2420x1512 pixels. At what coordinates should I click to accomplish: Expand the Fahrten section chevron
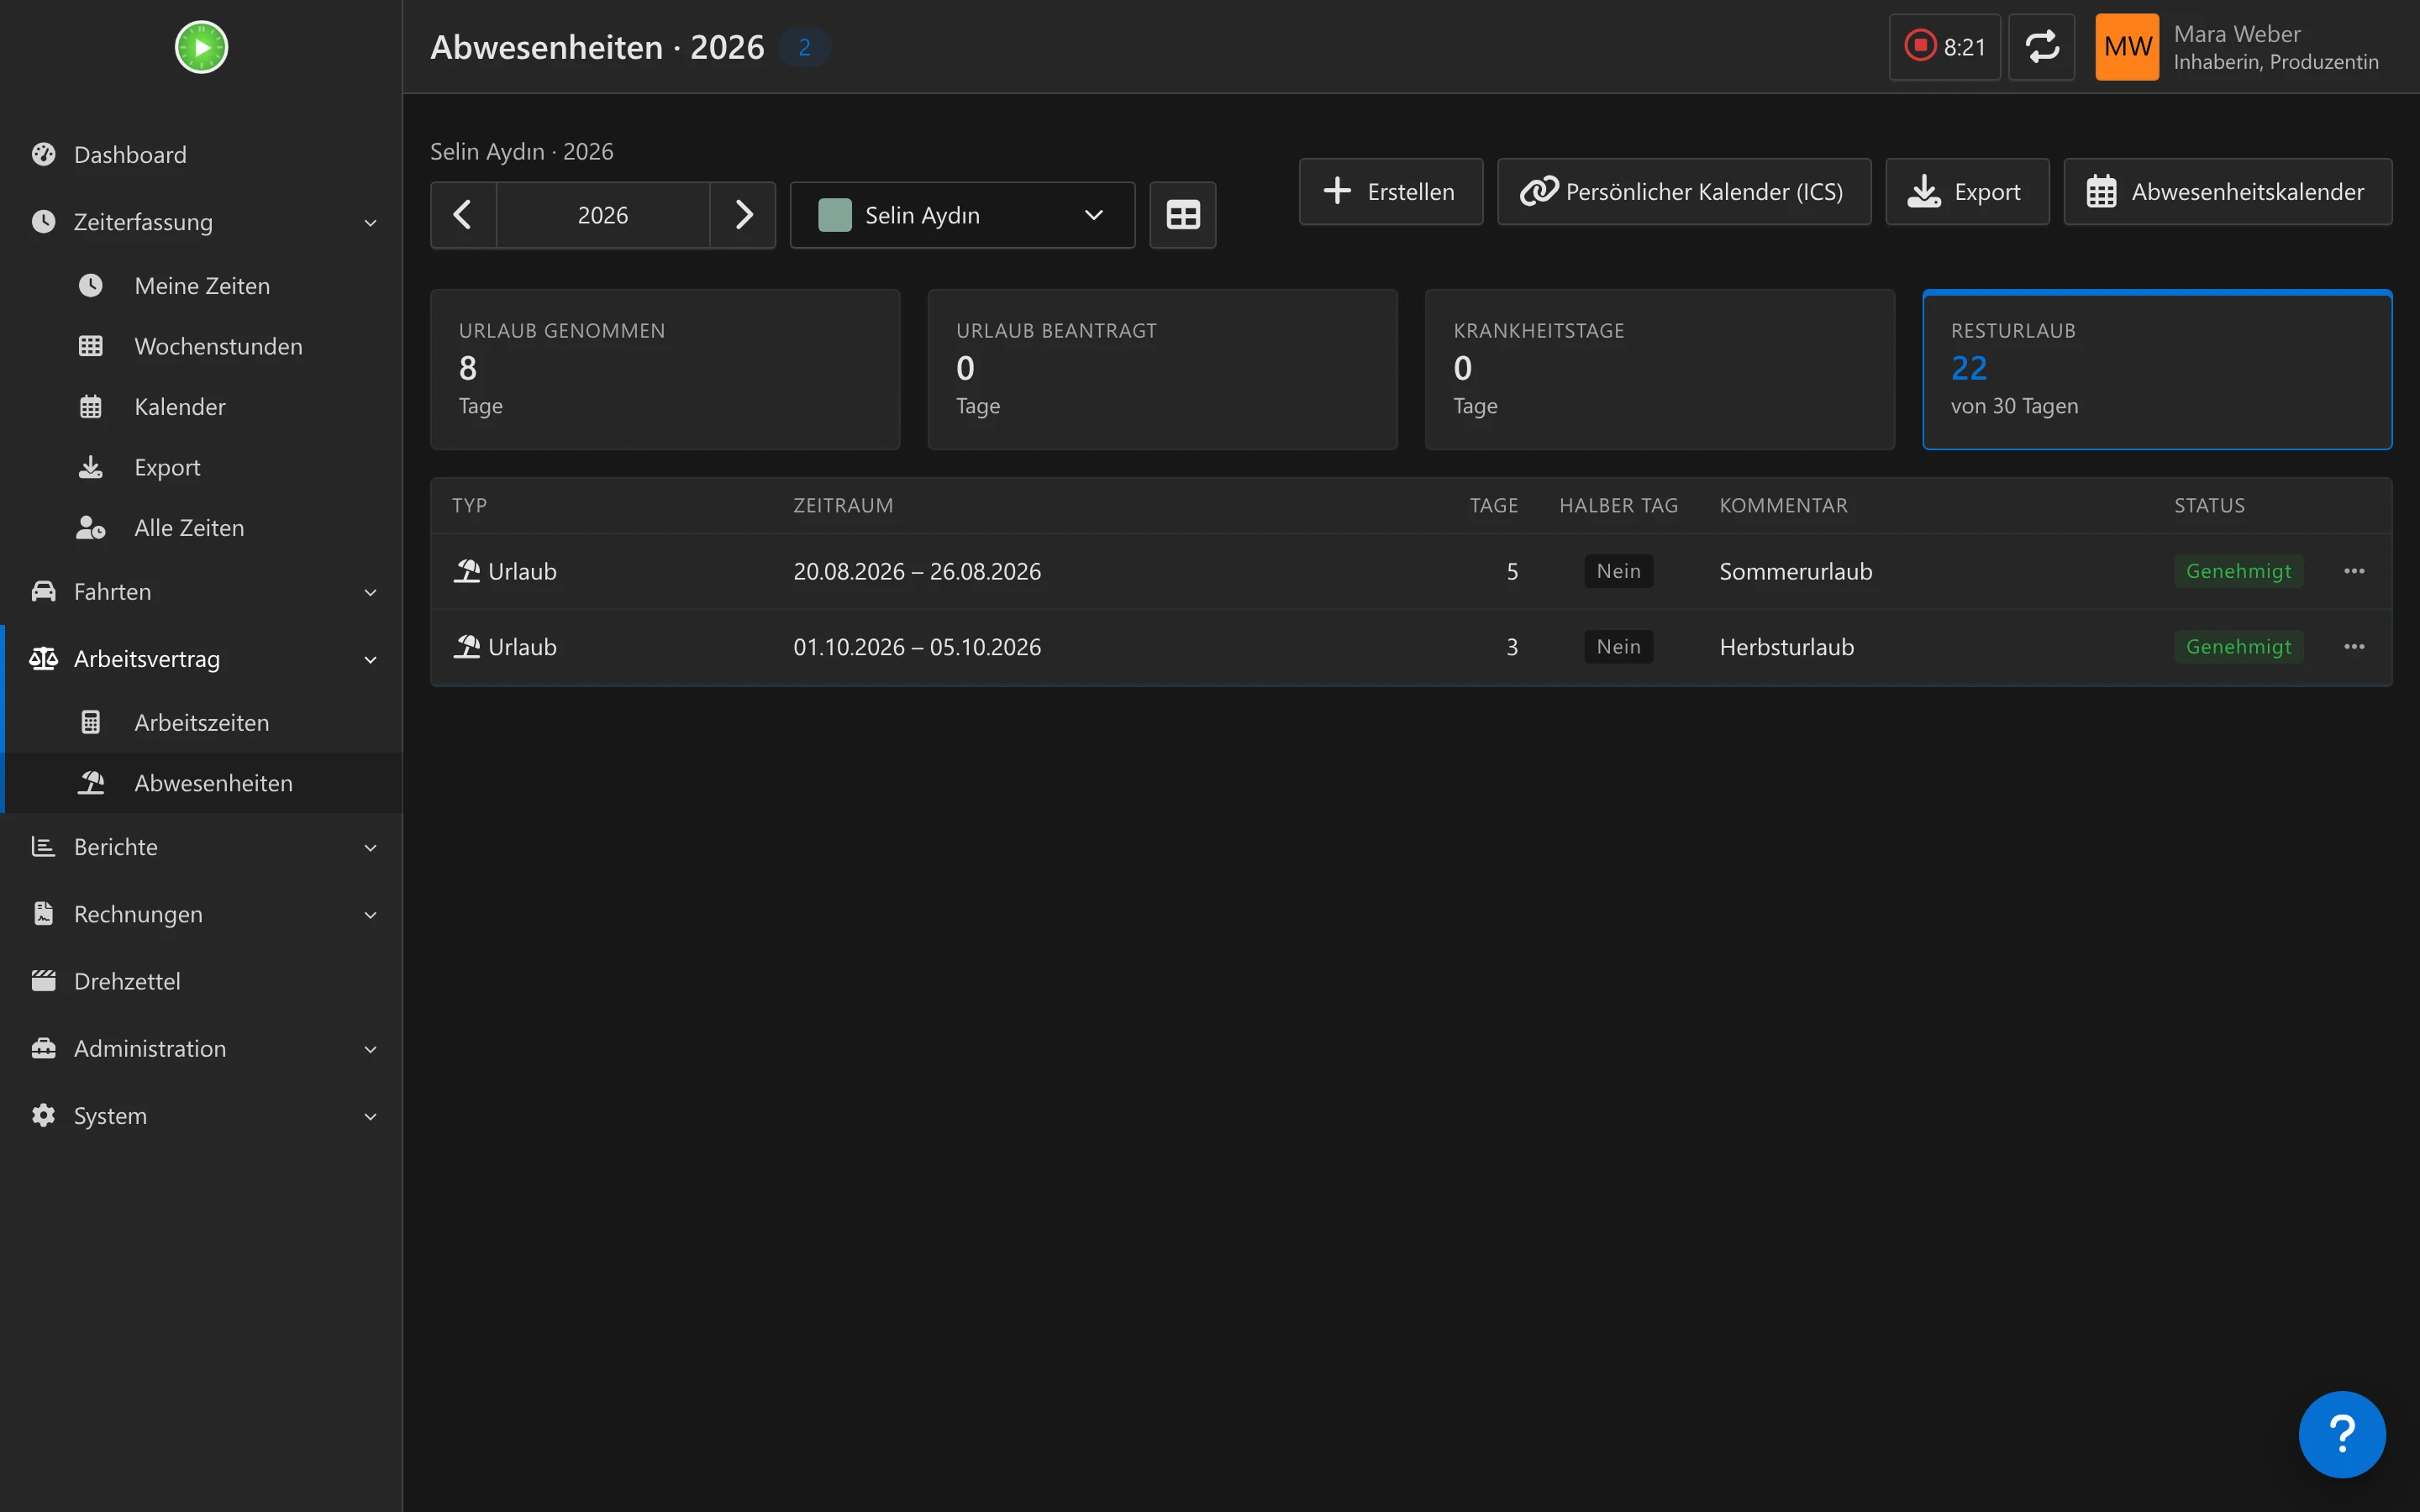(370, 593)
